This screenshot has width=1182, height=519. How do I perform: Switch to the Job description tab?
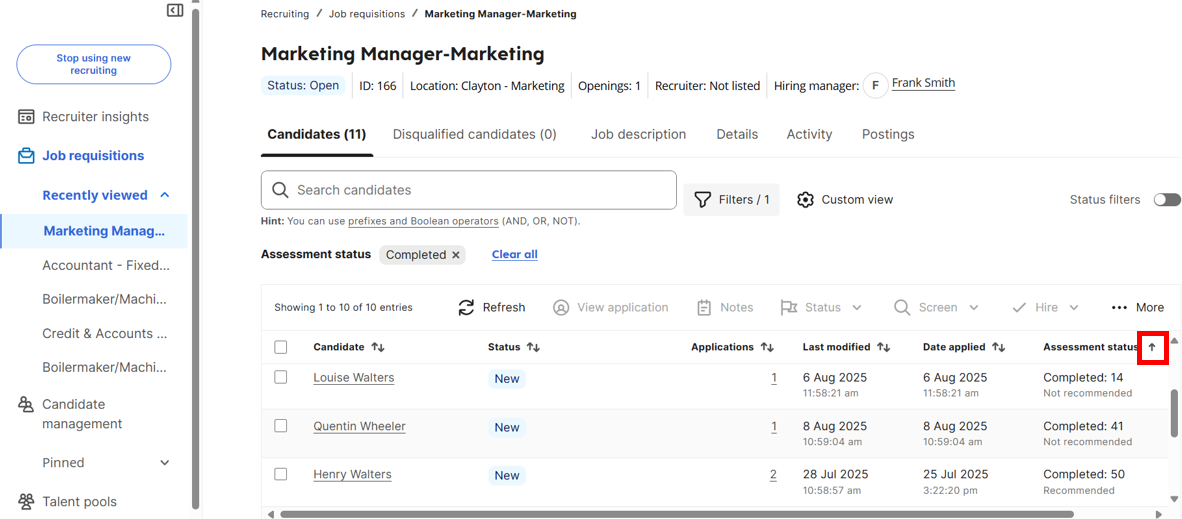pos(638,134)
